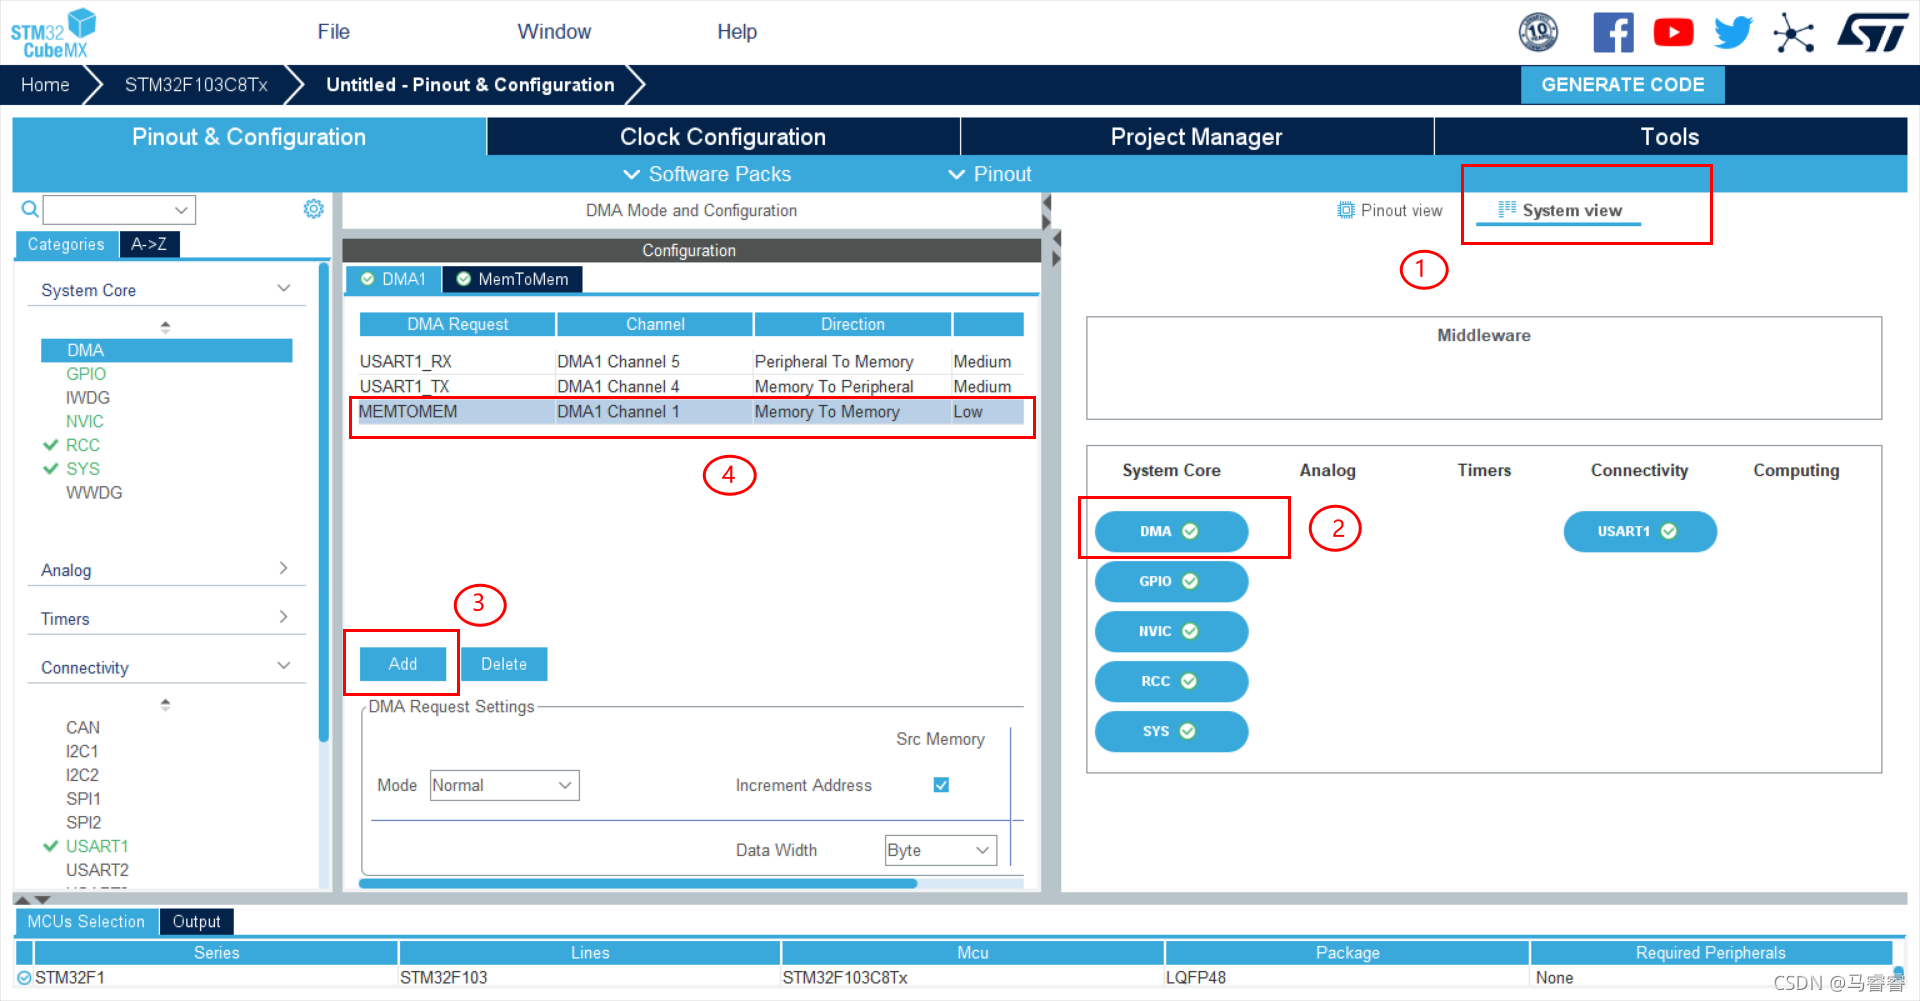The image size is (1920, 1001).
Task: Open the Help menu
Action: 737,32
